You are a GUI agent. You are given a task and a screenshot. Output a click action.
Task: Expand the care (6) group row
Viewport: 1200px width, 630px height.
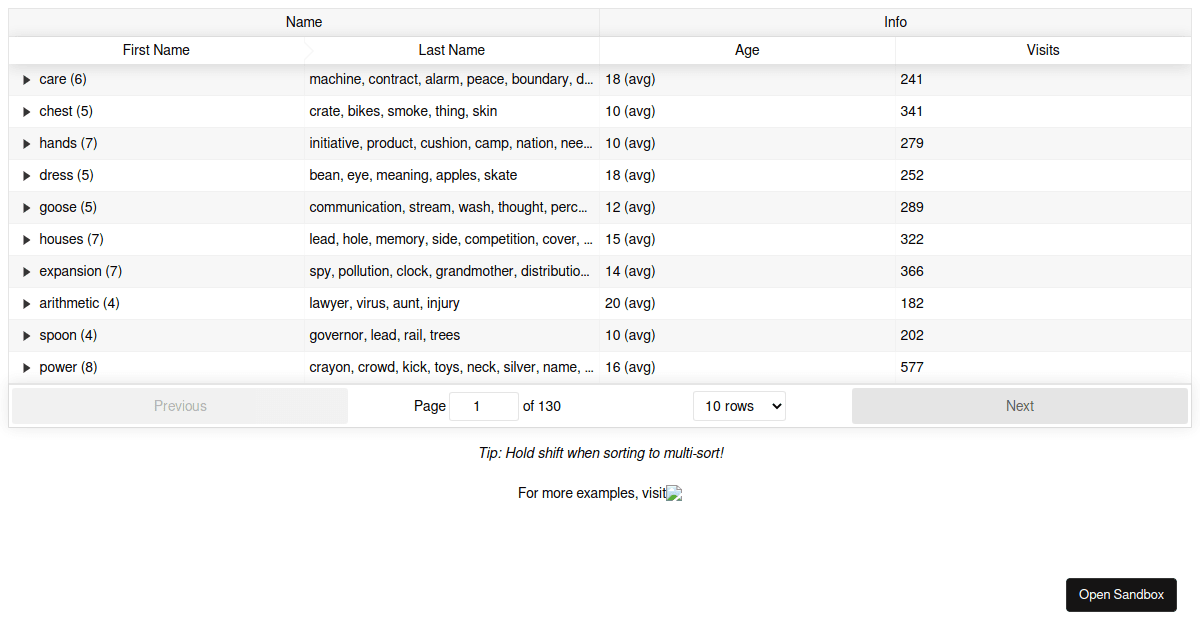click(27, 79)
